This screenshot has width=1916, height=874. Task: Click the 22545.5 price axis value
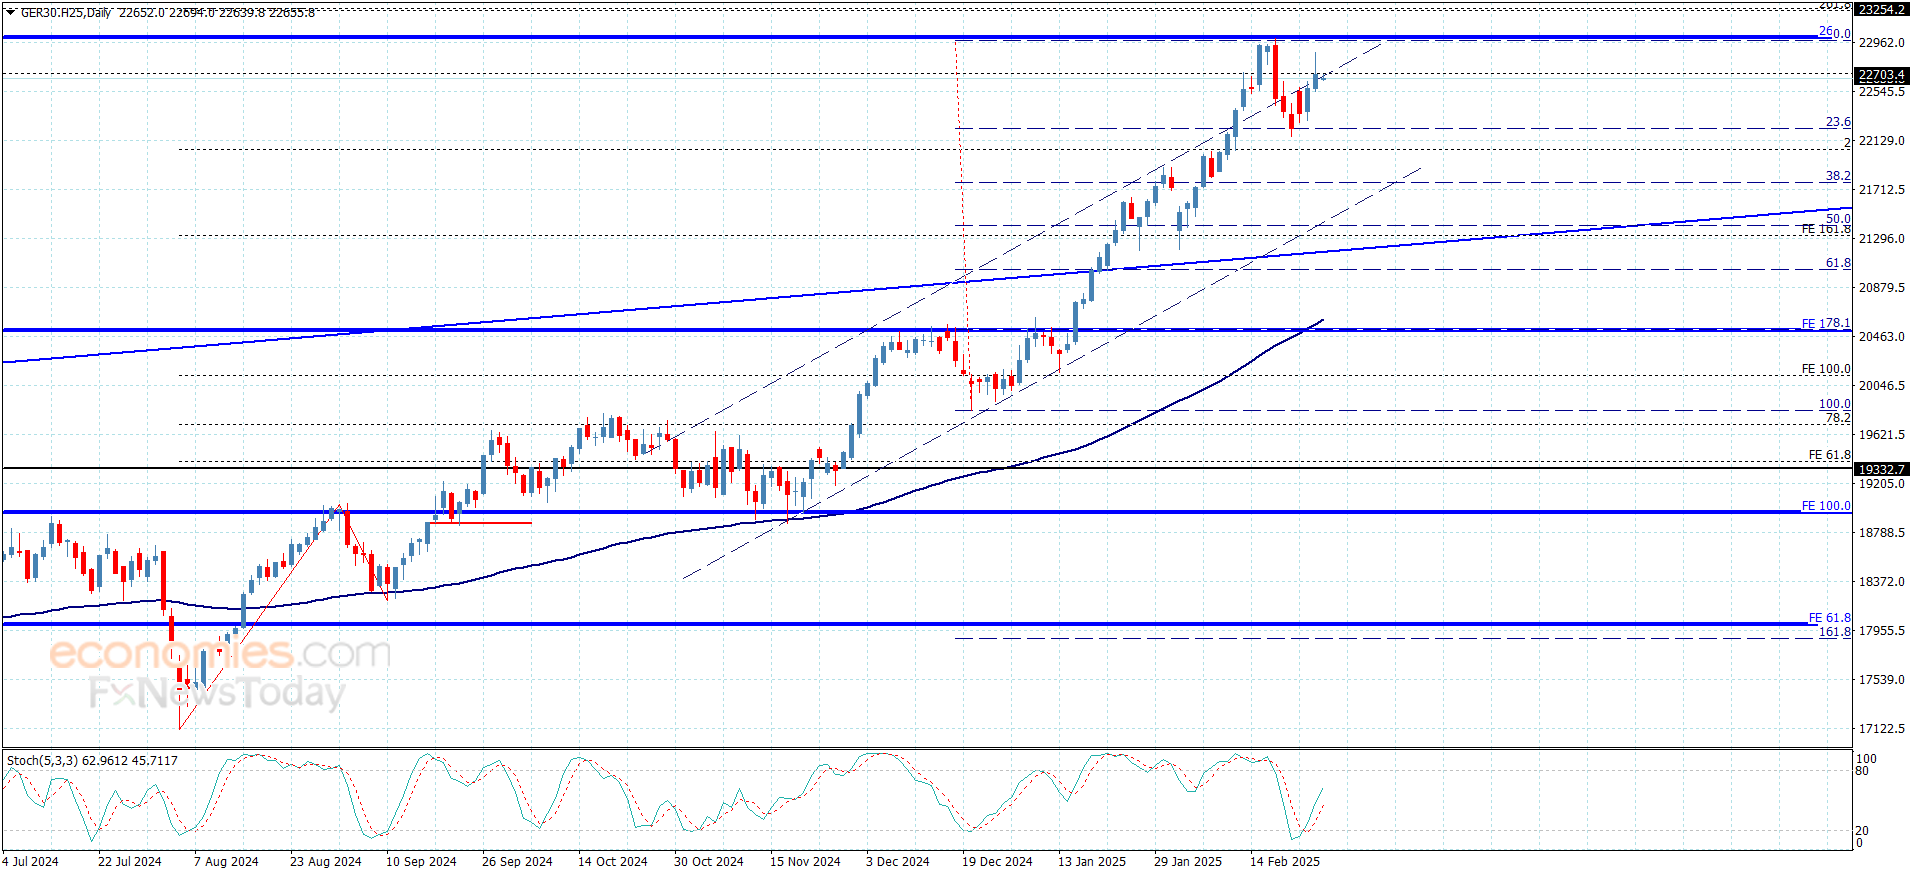[1881, 92]
